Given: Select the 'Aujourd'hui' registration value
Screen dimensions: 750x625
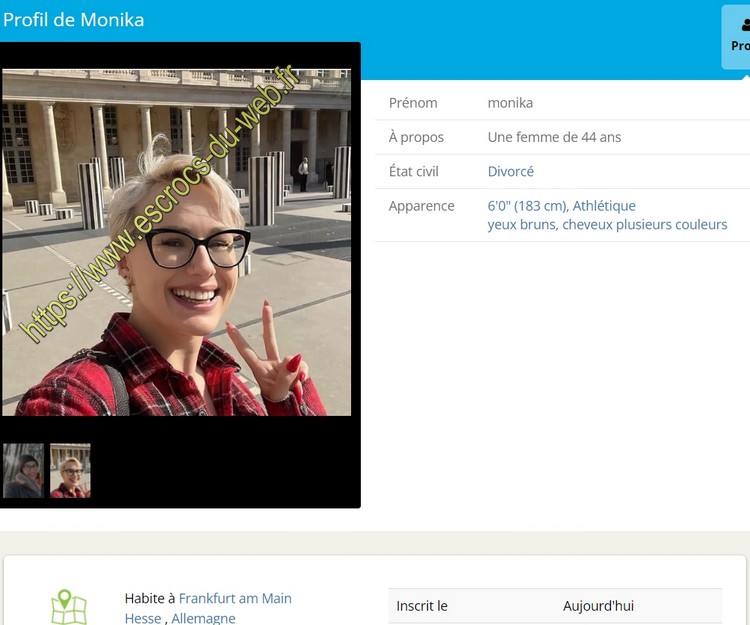Looking at the screenshot, I should coord(598,606).
